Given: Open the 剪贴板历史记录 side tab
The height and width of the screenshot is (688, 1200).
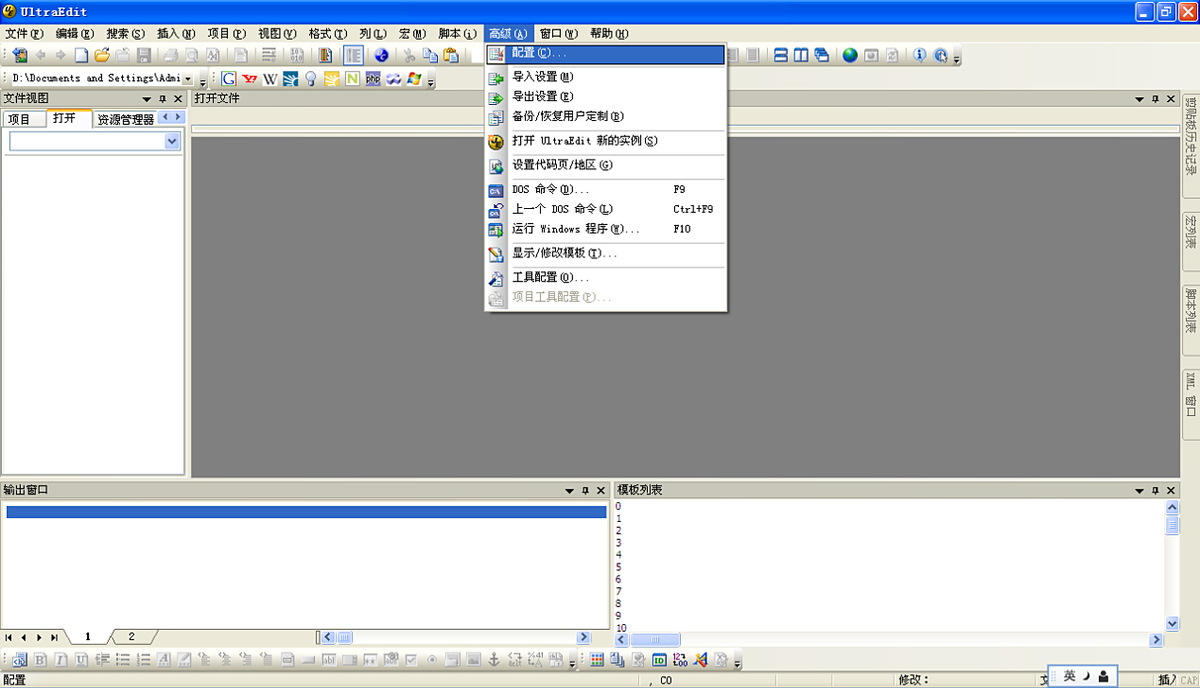Looking at the screenshot, I should tap(1190, 148).
